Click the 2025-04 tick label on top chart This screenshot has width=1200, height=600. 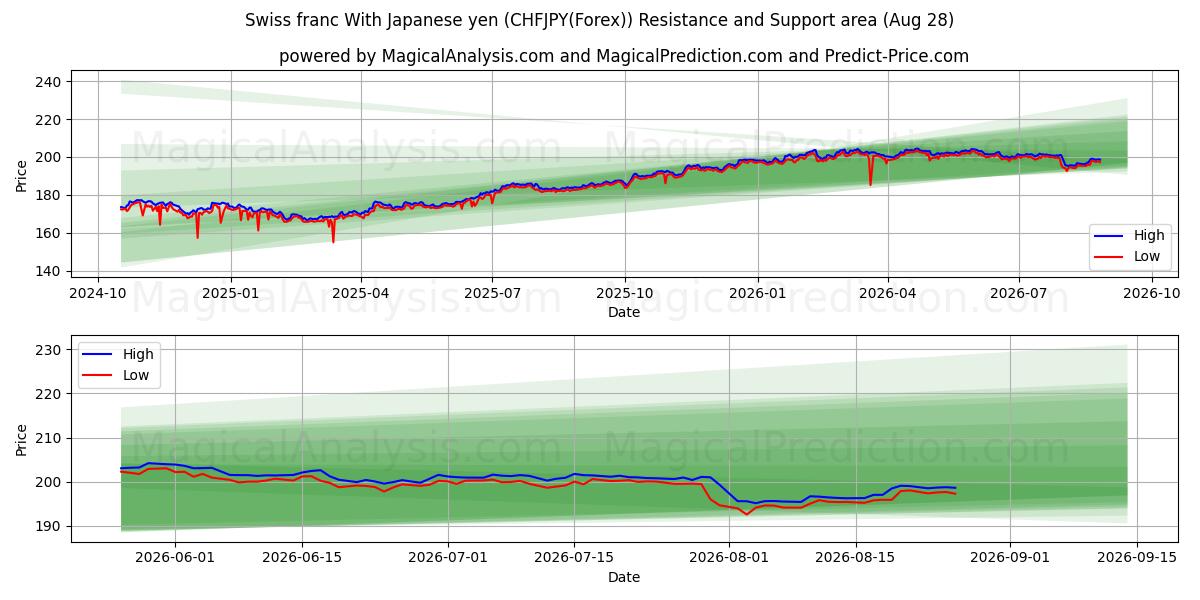click(x=361, y=293)
